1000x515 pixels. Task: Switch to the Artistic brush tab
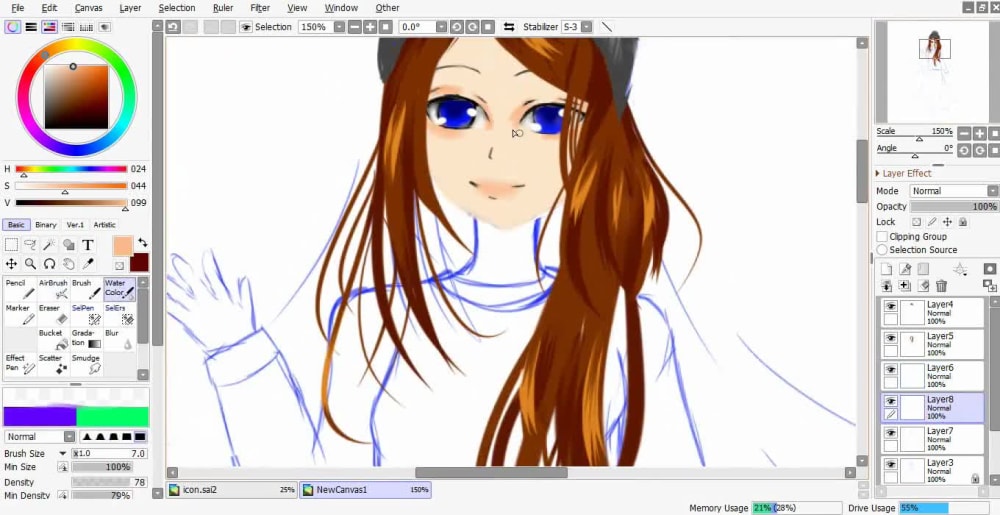pos(105,224)
